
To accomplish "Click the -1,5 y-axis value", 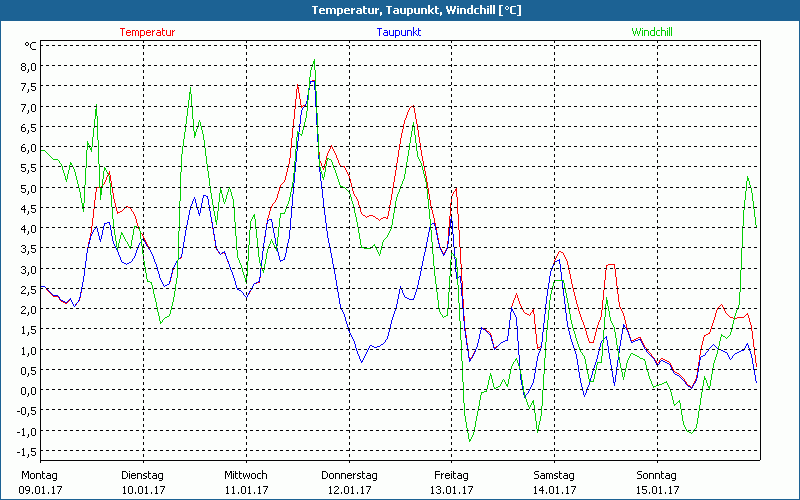I will point(27,451).
